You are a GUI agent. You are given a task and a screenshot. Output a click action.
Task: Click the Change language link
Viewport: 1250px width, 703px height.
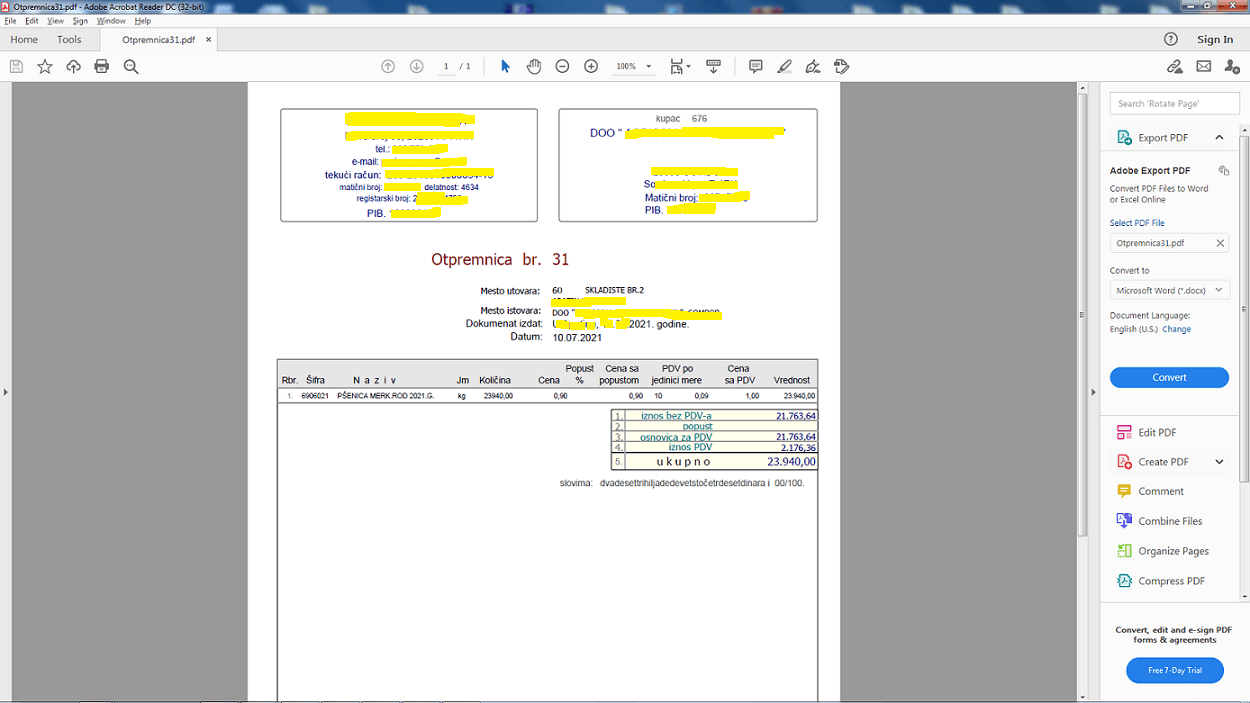pos(1177,329)
